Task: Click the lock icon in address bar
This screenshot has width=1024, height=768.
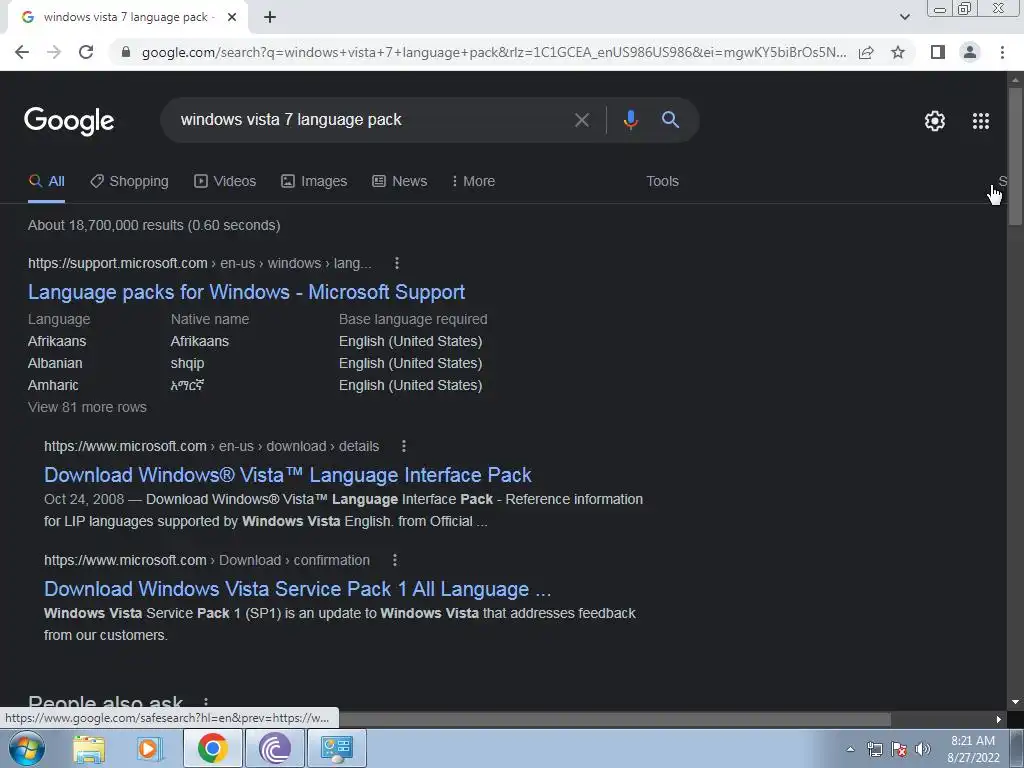Action: (126, 52)
